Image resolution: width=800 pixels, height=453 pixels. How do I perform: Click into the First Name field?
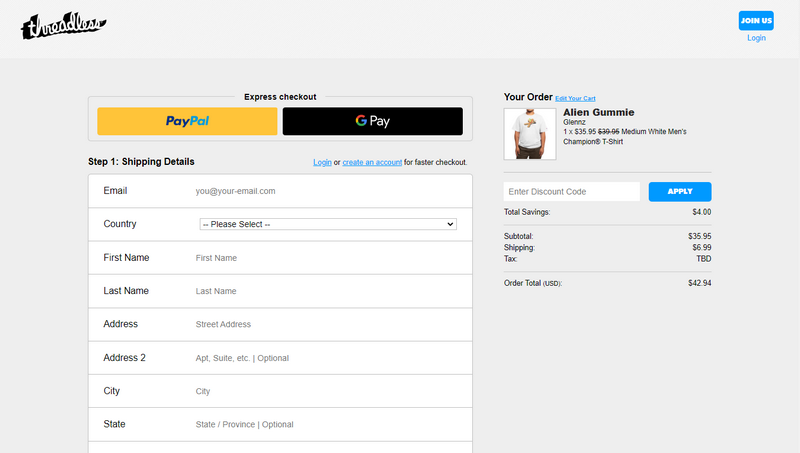tap(326, 258)
